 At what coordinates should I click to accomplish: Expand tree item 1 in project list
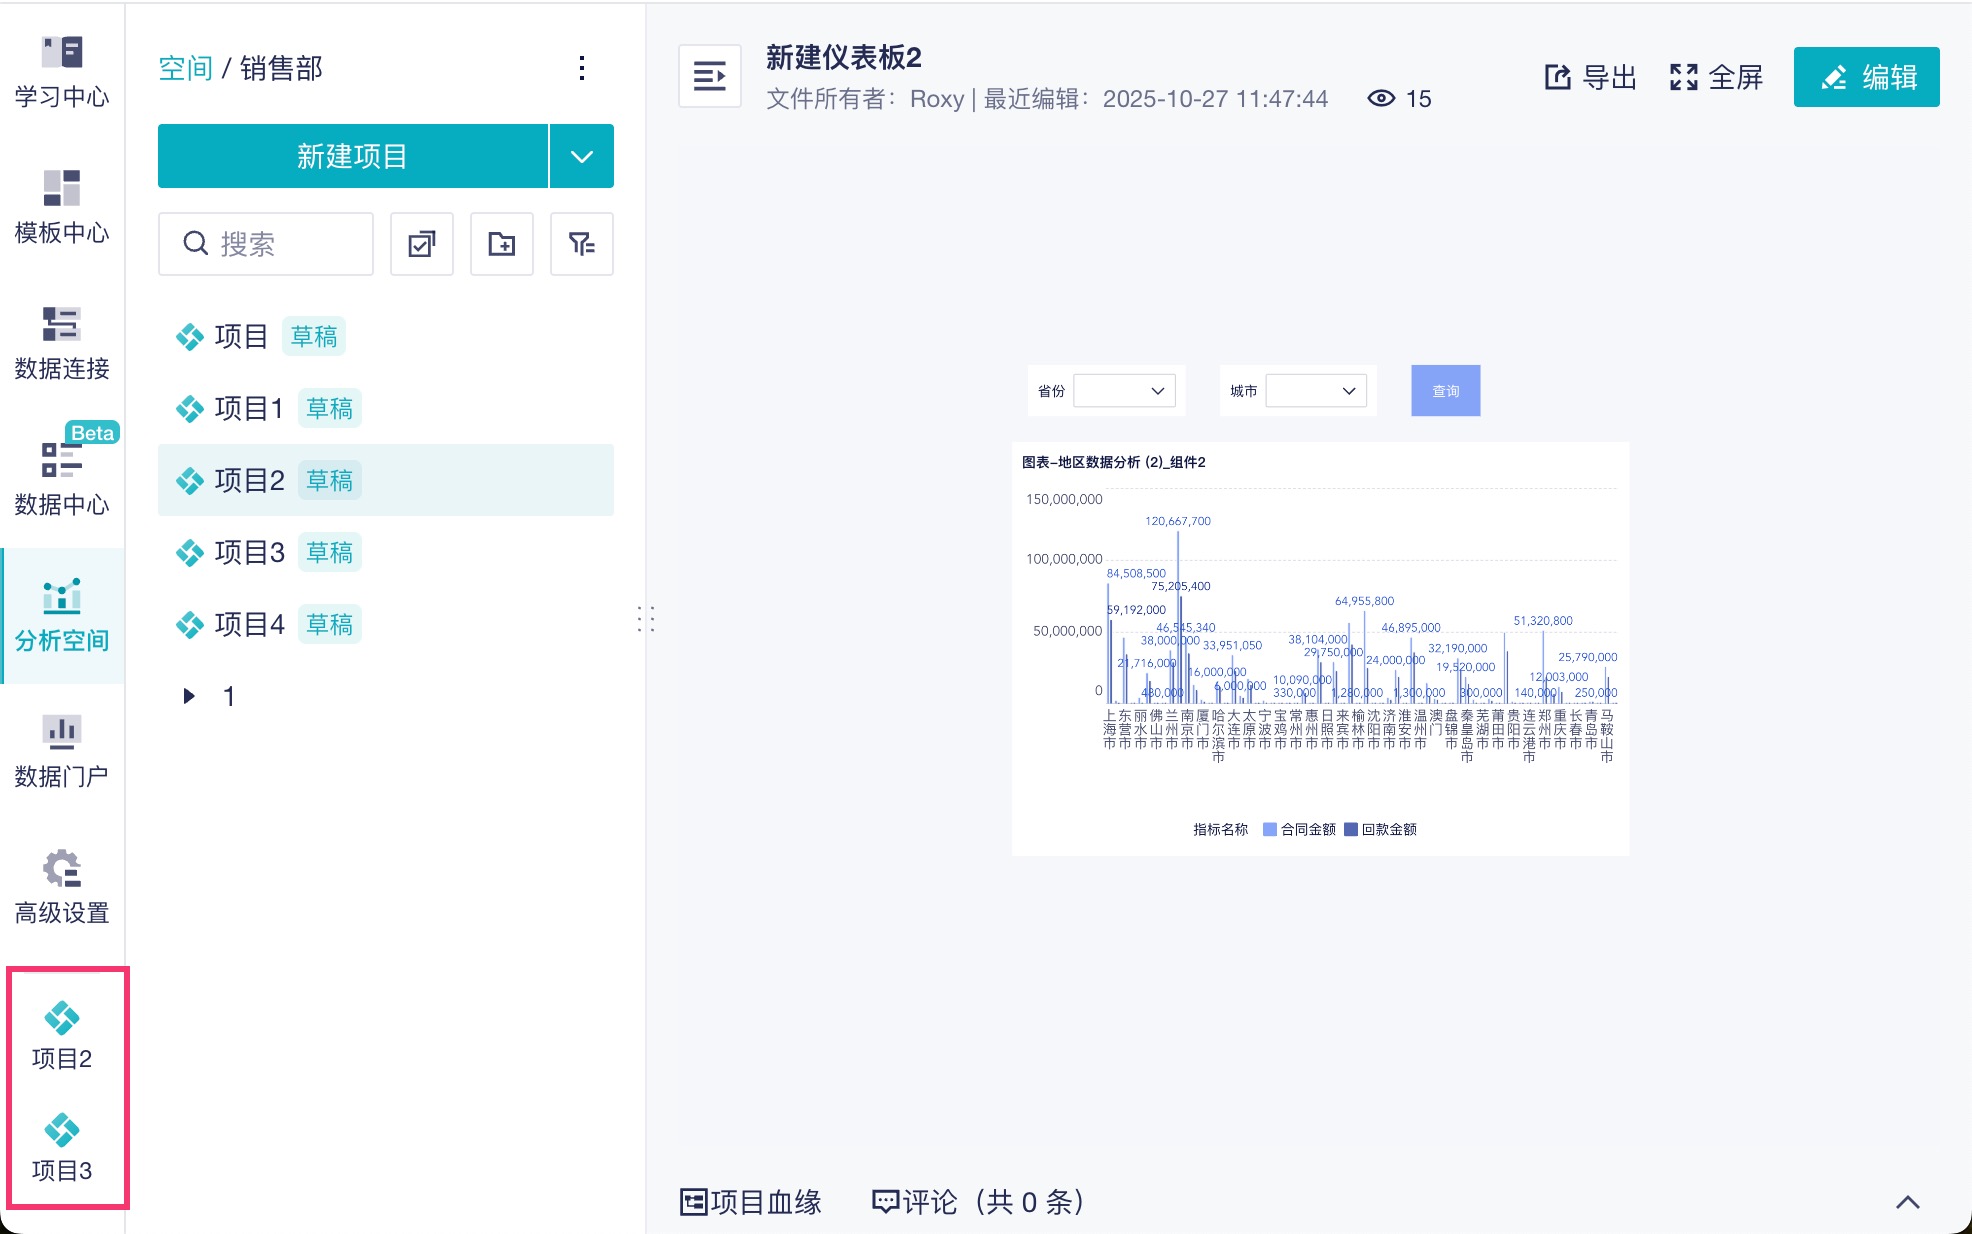pyautogui.click(x=188, y=696)
